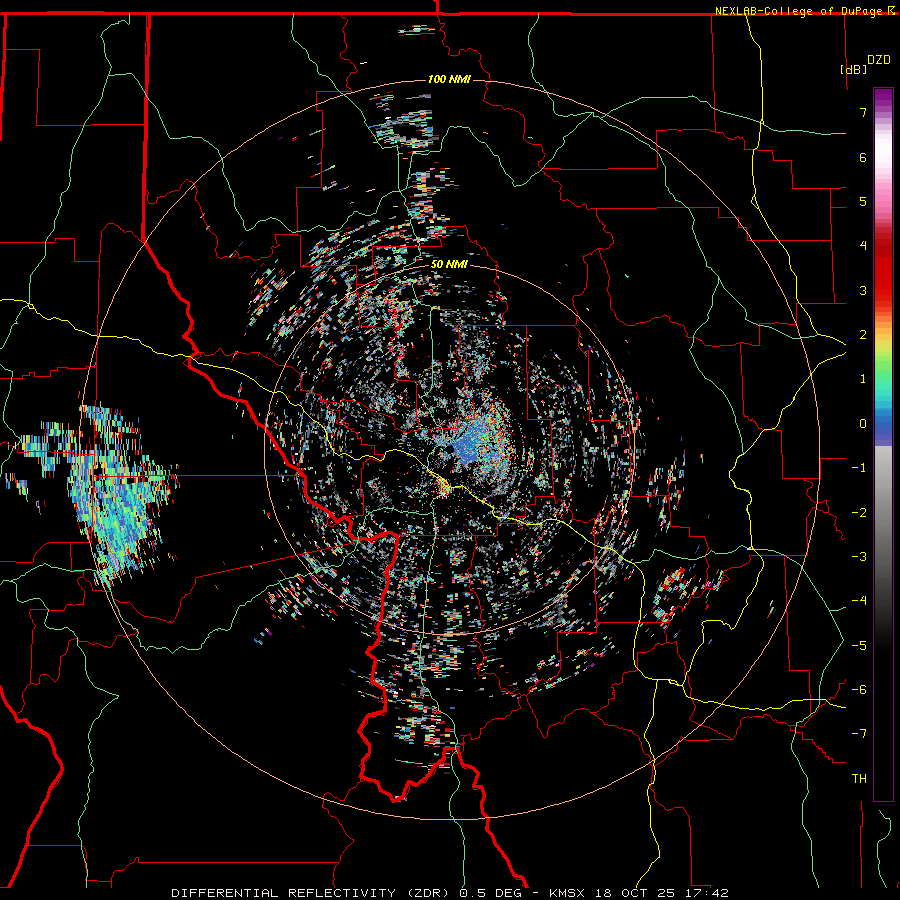Click the -3 value on color scale
Image resolution: width=900 pixels, height=900 pixels.
859,557
